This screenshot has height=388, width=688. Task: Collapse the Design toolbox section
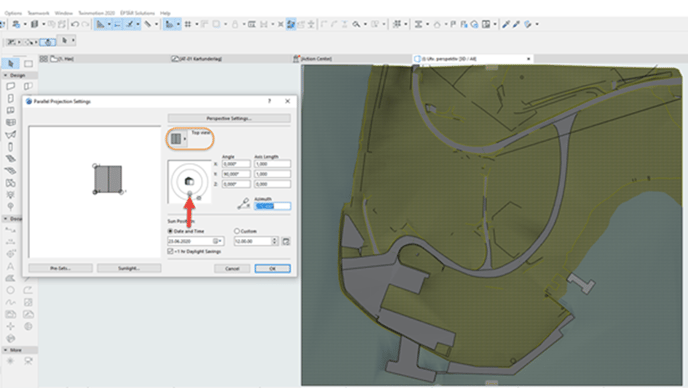coord(5,75)
